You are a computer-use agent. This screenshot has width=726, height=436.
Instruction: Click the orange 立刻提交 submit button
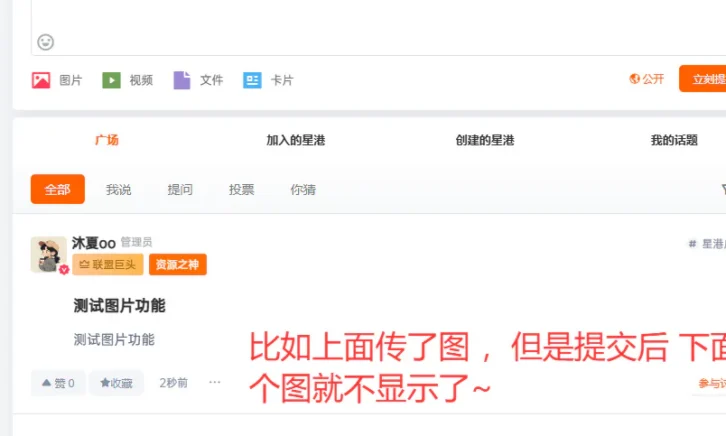(x=702, y=79)
